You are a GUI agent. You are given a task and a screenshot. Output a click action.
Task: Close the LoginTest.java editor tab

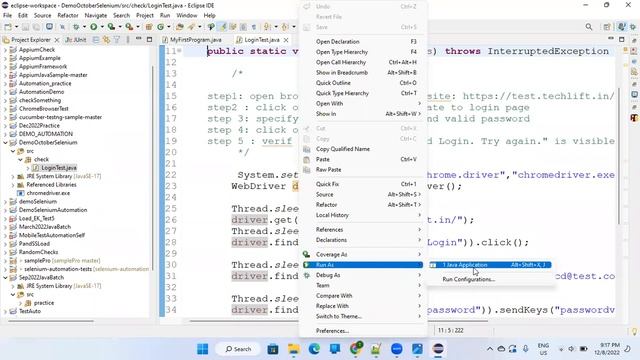click(286, 40)
